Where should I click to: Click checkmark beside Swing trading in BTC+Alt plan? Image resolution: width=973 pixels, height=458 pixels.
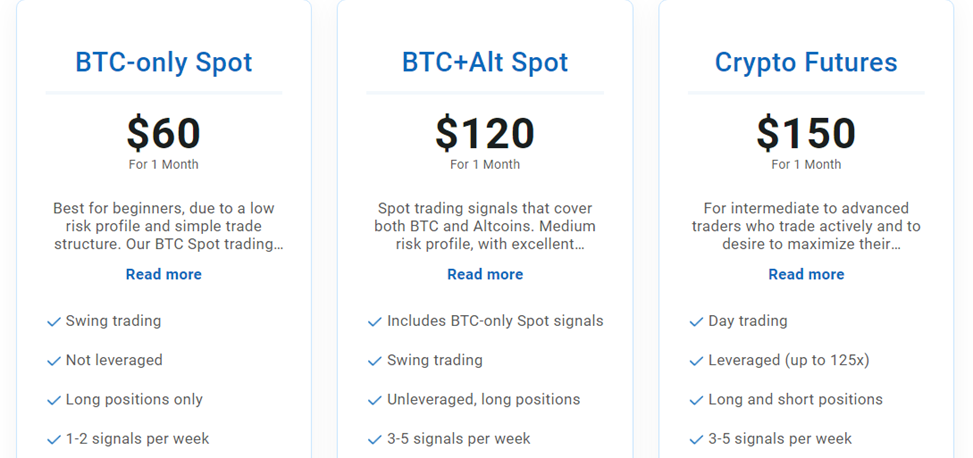[375, 361]
